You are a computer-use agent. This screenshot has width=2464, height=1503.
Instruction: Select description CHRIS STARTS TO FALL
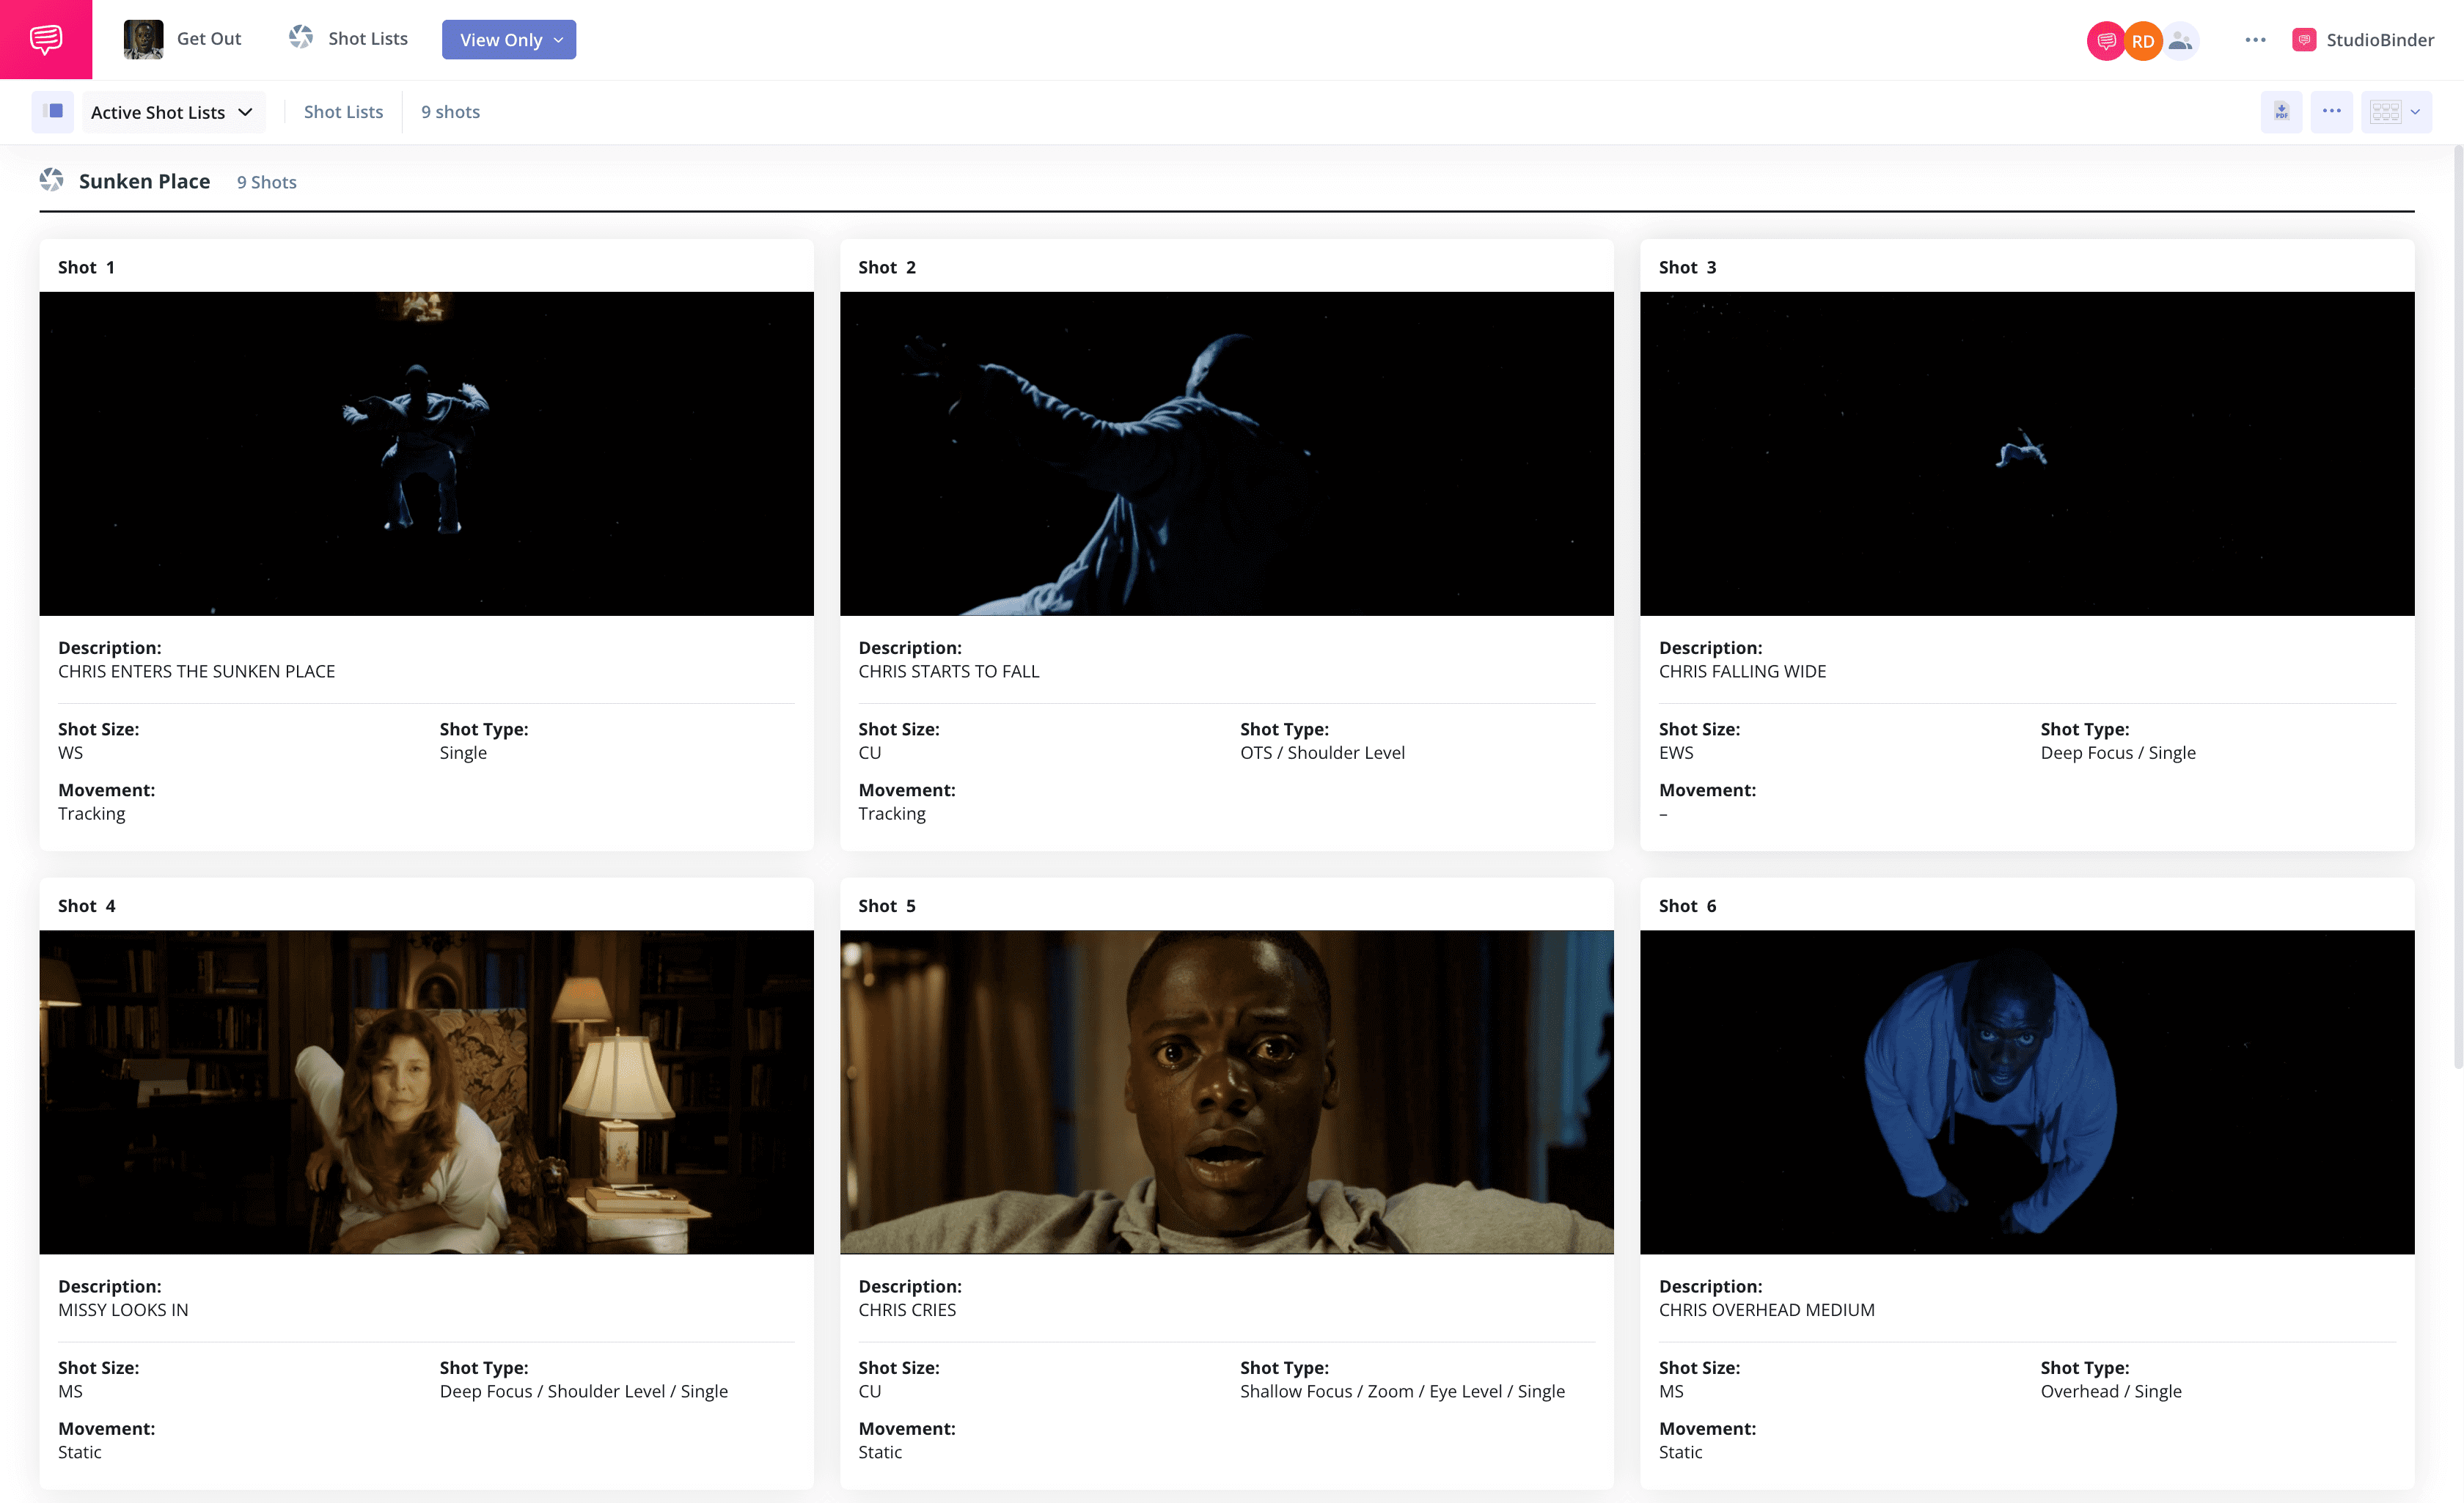tap(949, 671)
